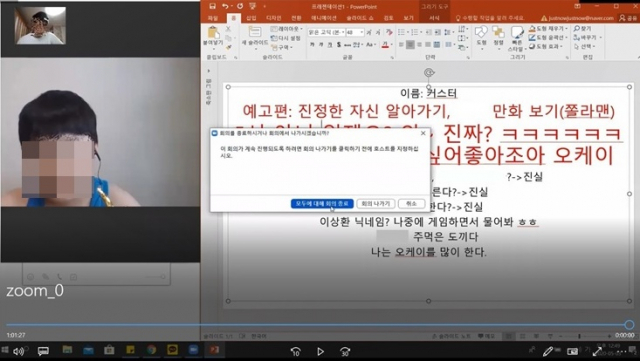Viewport: 640px width, 361px height.
Task: Click the Format Painter brush icon
Action: (228, 47)
